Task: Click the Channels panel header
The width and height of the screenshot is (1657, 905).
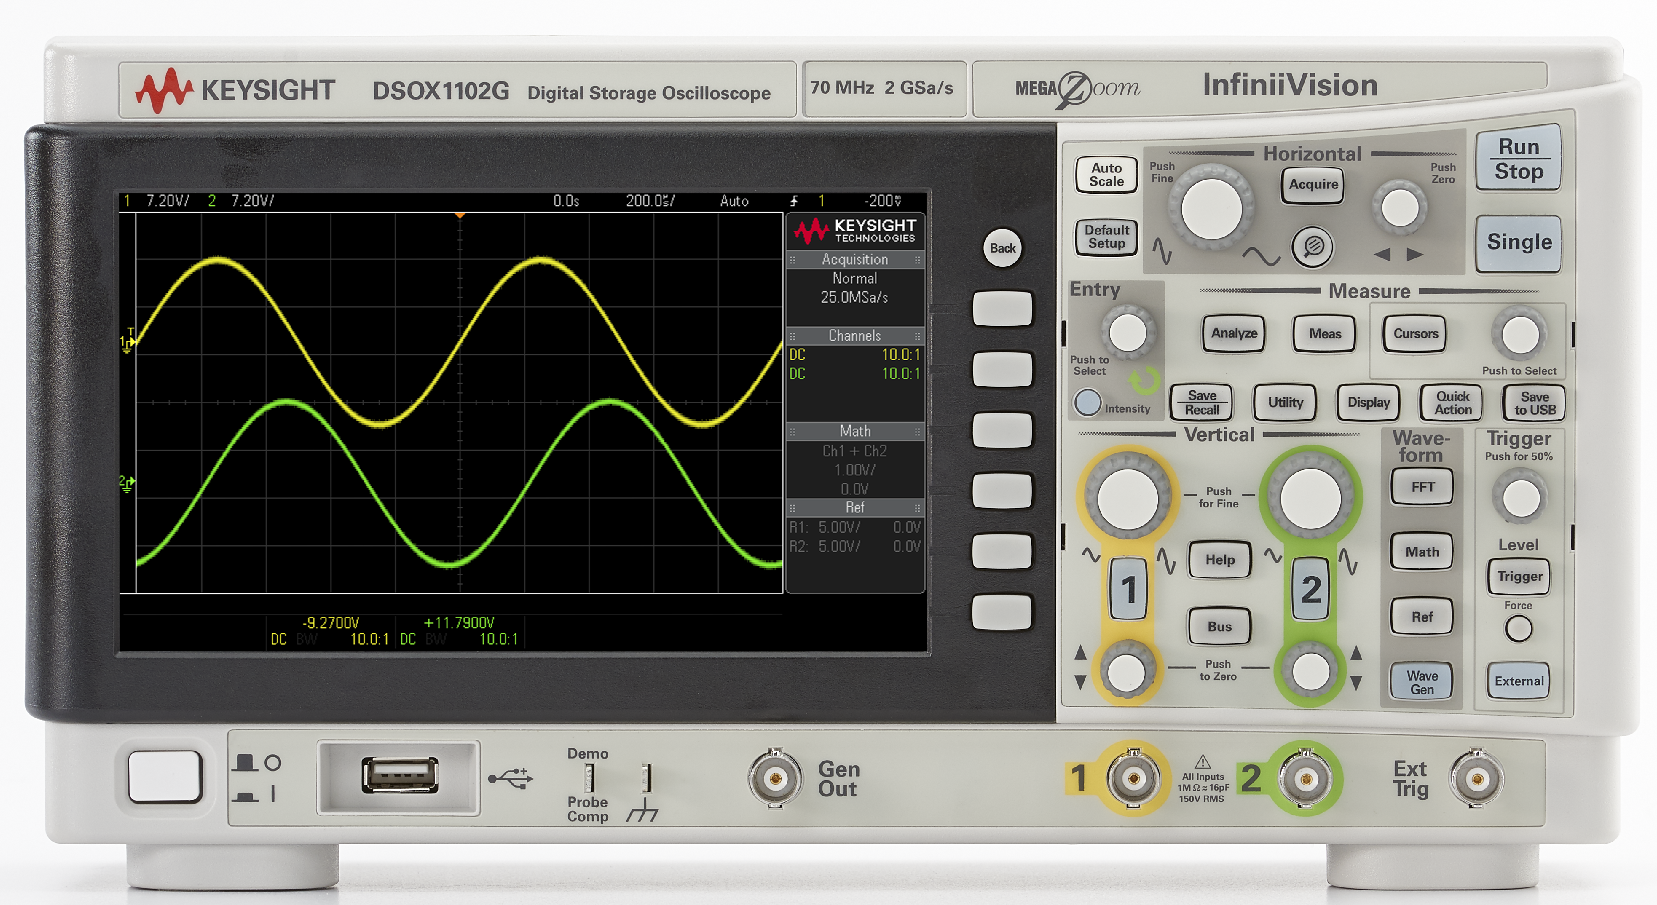Action: tap(855, 336)
